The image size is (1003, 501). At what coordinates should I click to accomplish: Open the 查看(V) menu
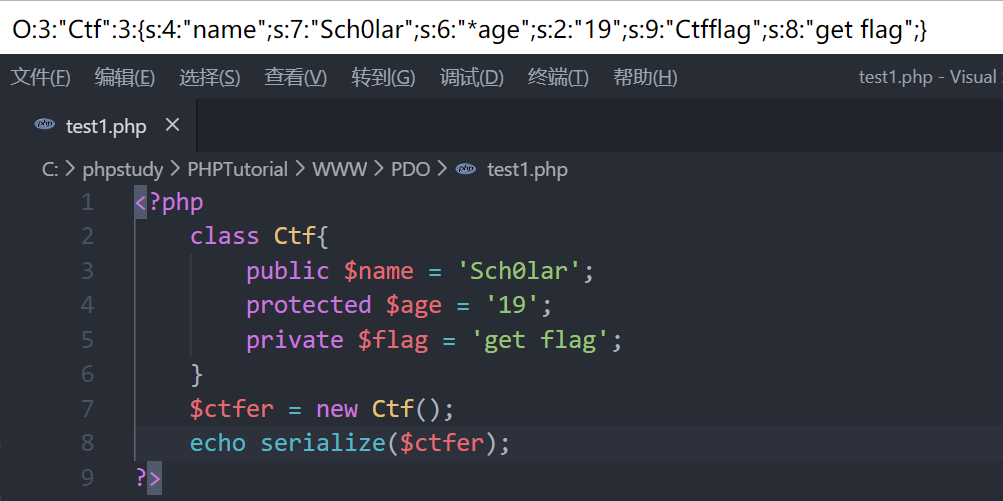295,77
